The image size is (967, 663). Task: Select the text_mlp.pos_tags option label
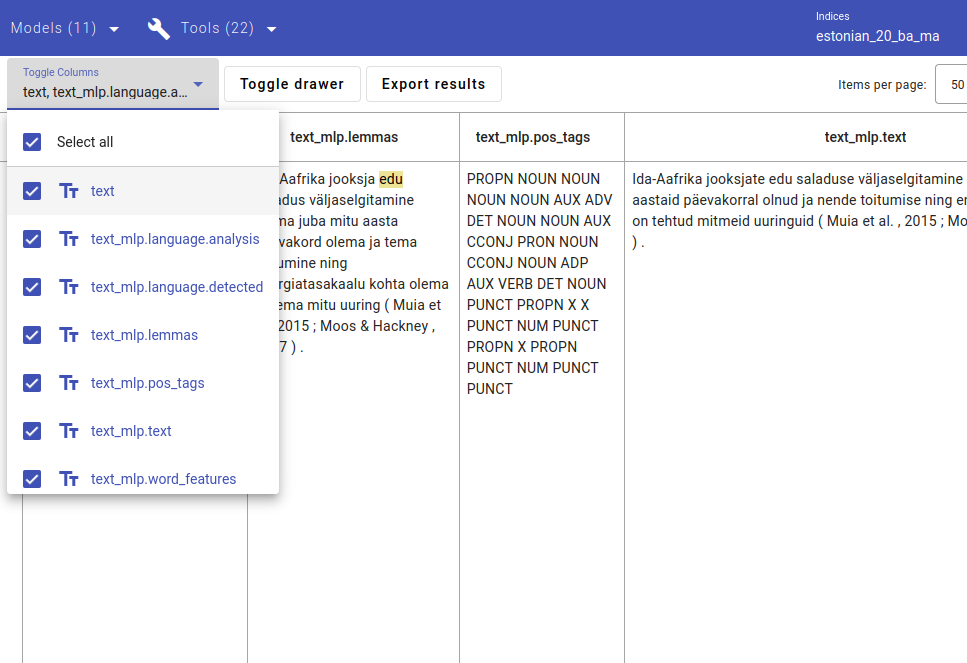(147, 384)
